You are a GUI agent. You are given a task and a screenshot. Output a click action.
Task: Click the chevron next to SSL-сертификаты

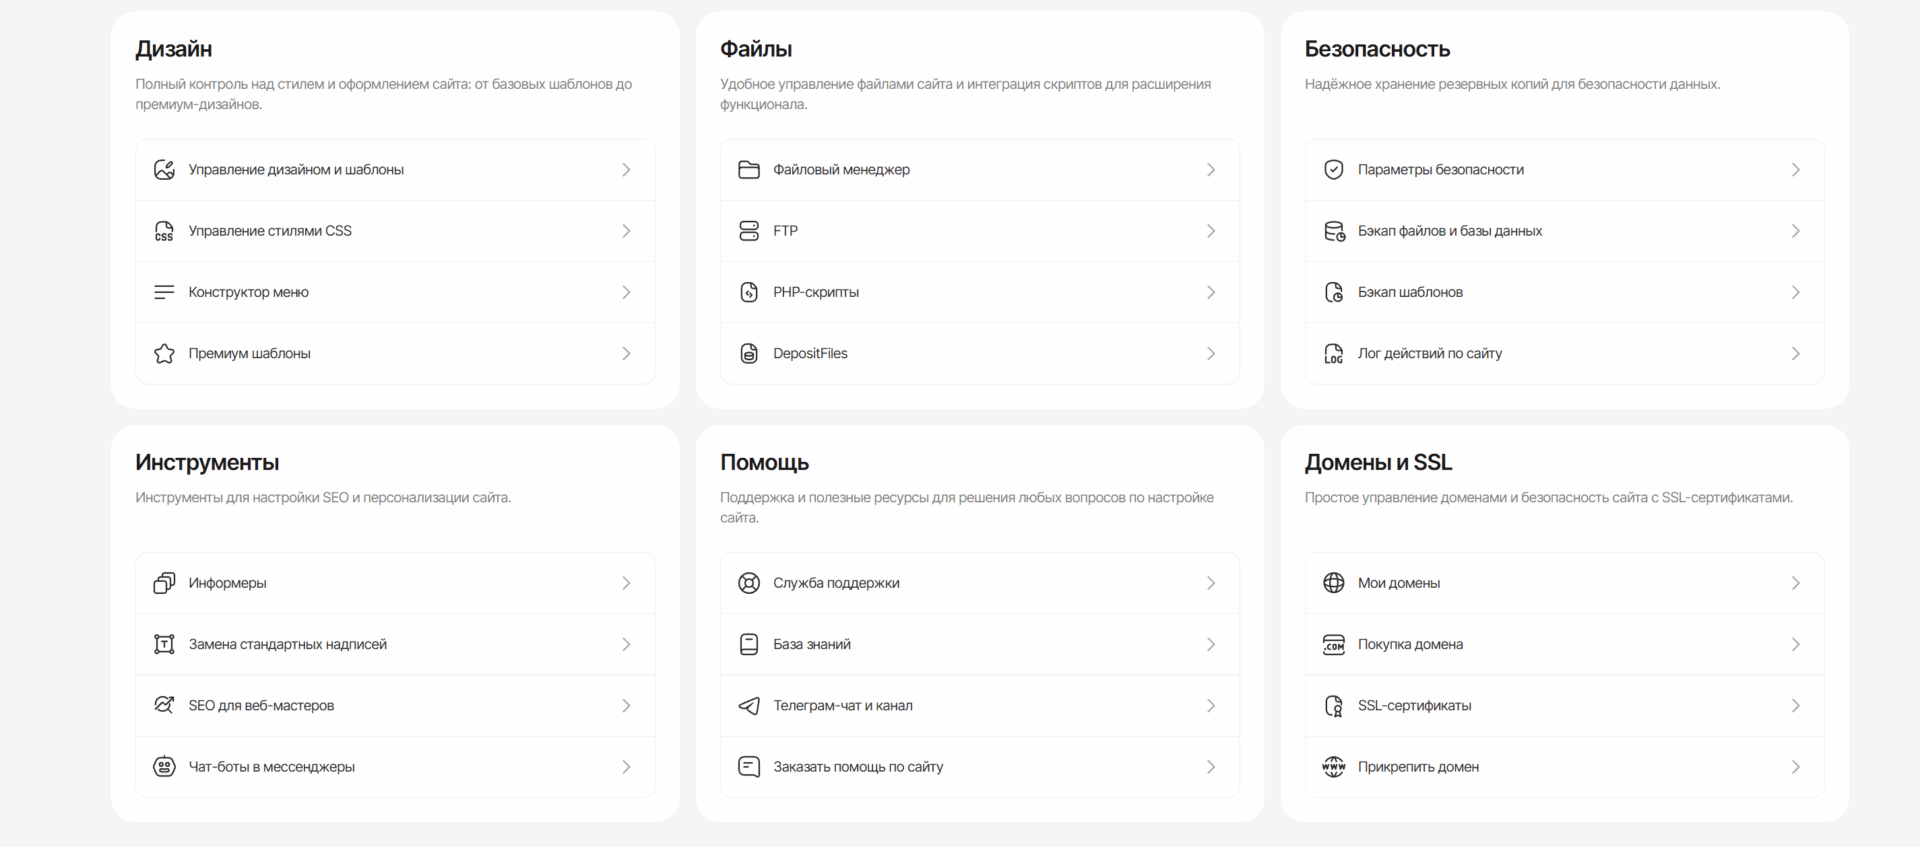pos(1796,706)
